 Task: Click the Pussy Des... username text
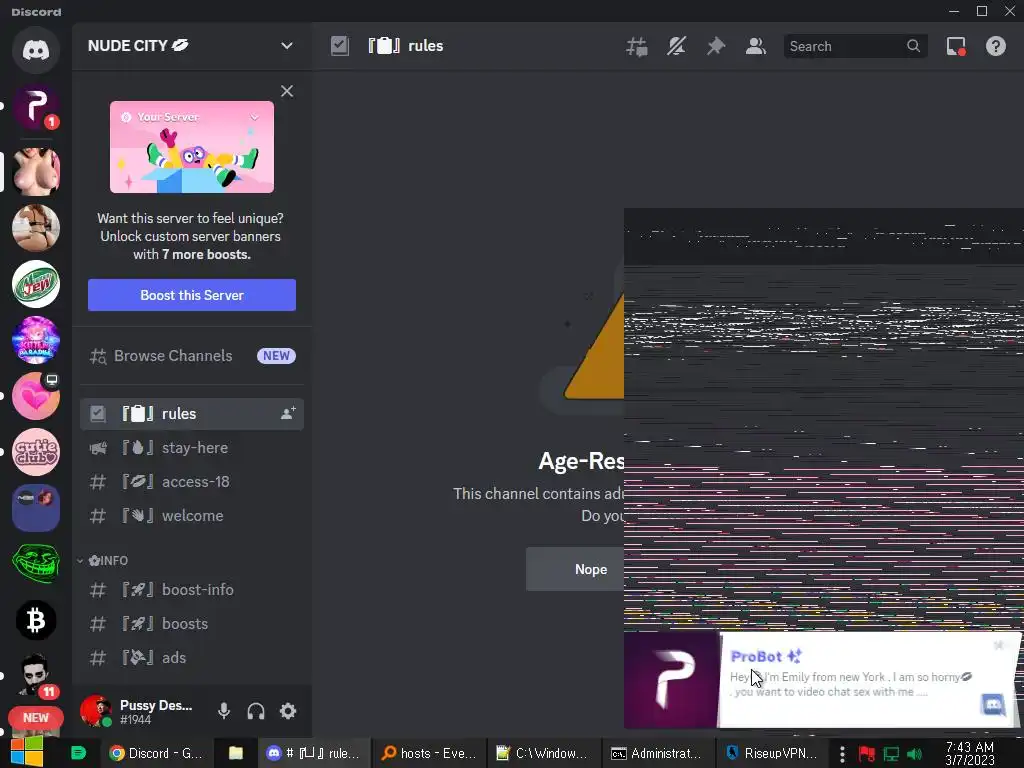coord(156,705)
